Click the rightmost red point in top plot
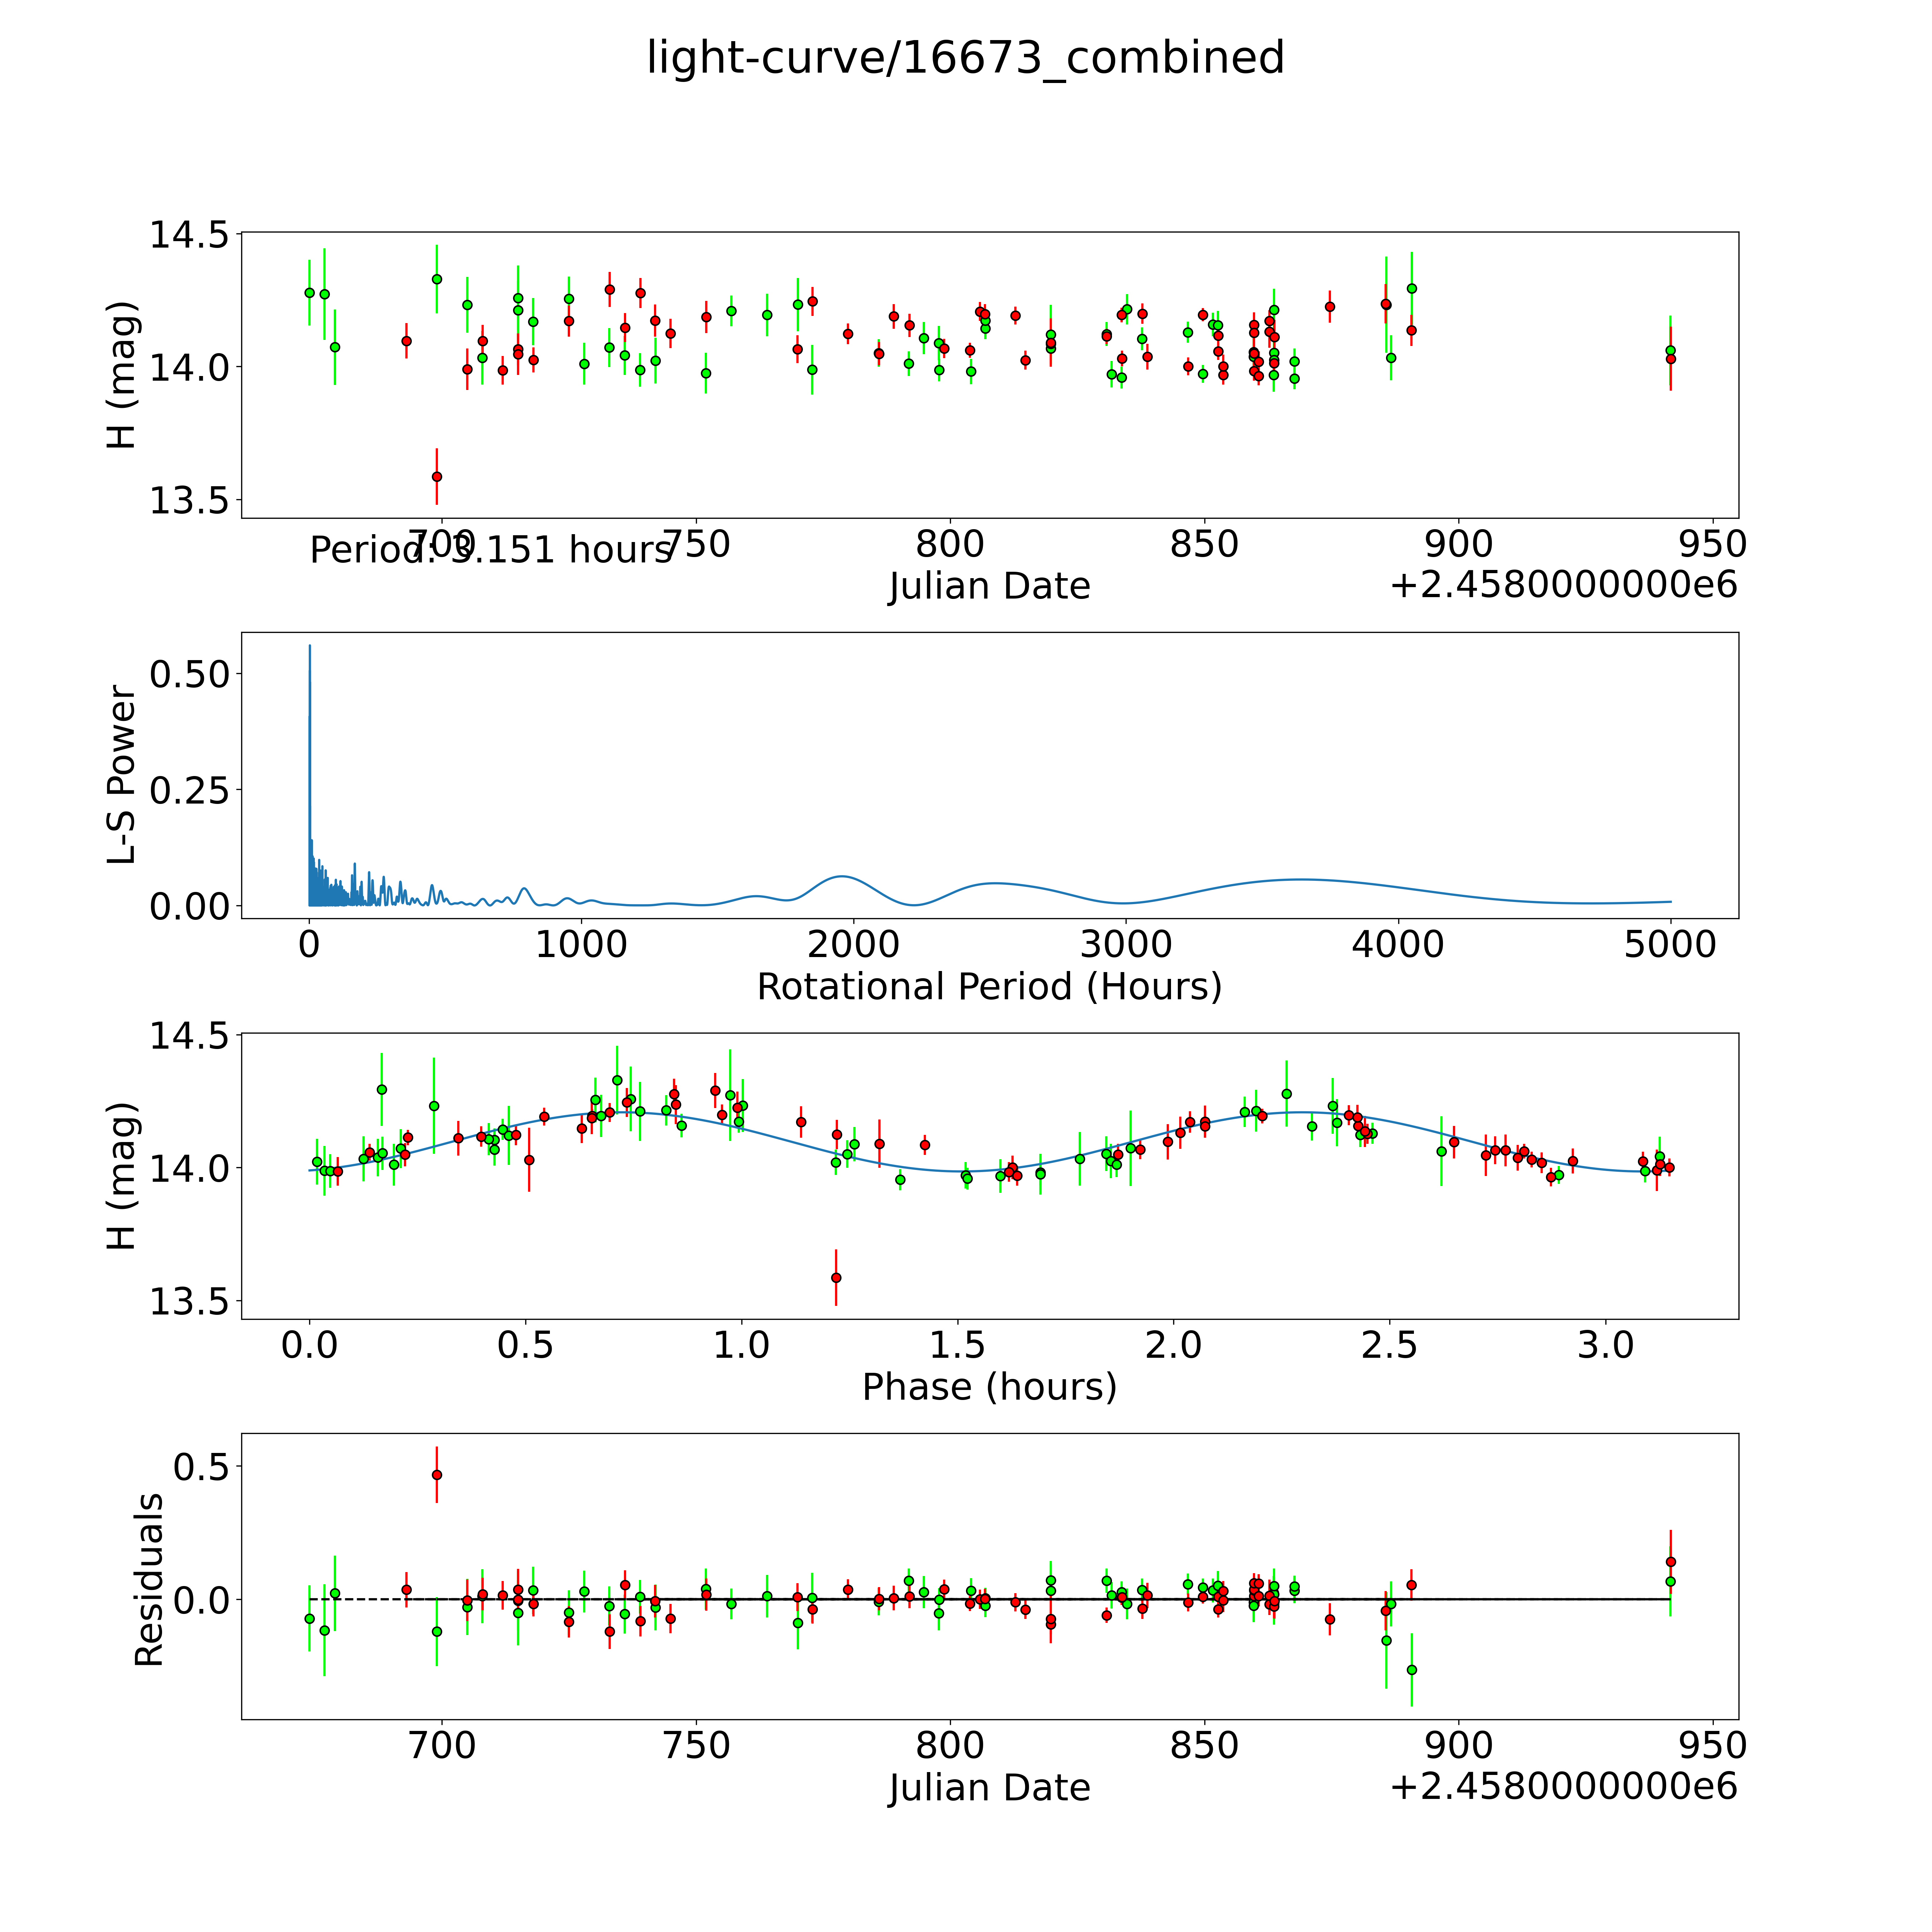Image resolution: width=1932 pixels, height=1932 pixels. point(1670,359)
